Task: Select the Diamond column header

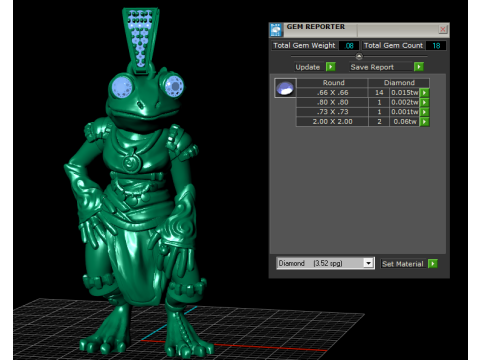Action: pos(399,83)
